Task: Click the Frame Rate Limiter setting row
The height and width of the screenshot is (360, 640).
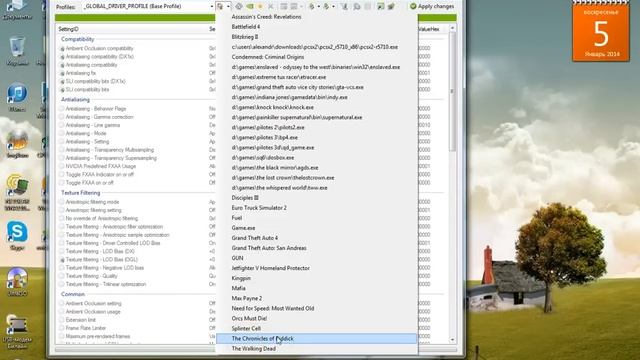Action: click(x=86, y=328)
